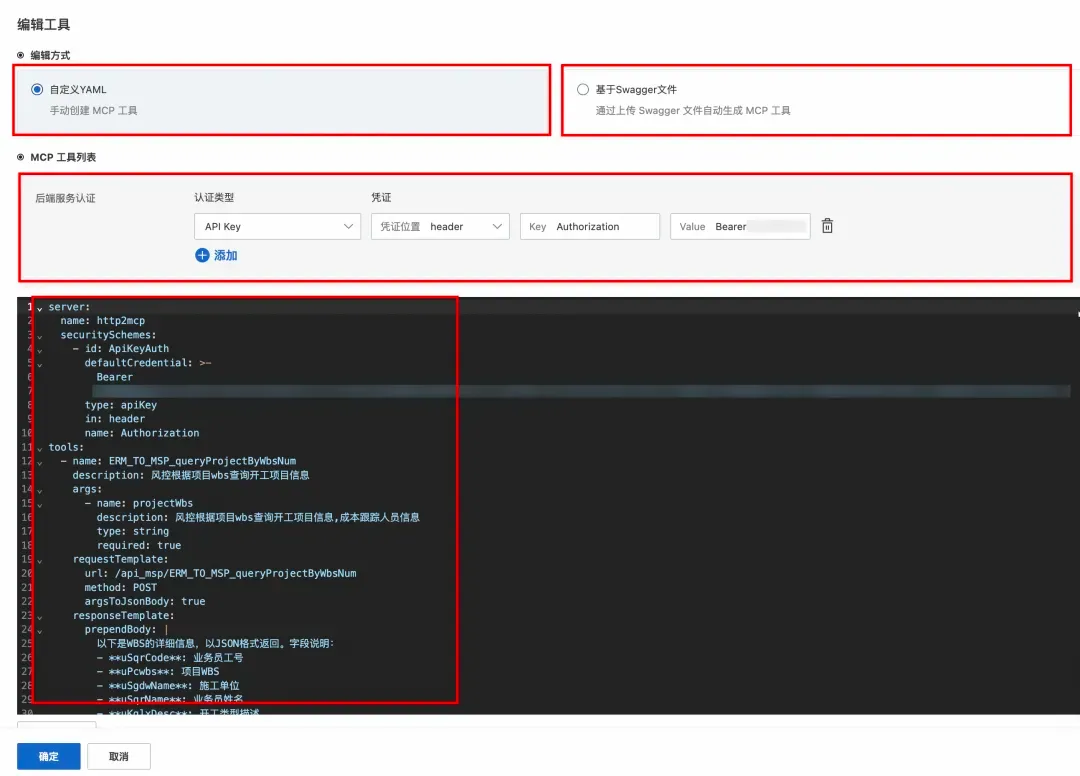Click the 'name: Authorization' code line
The width and height of the screenshot is (1080, 776).
[142, 433]
